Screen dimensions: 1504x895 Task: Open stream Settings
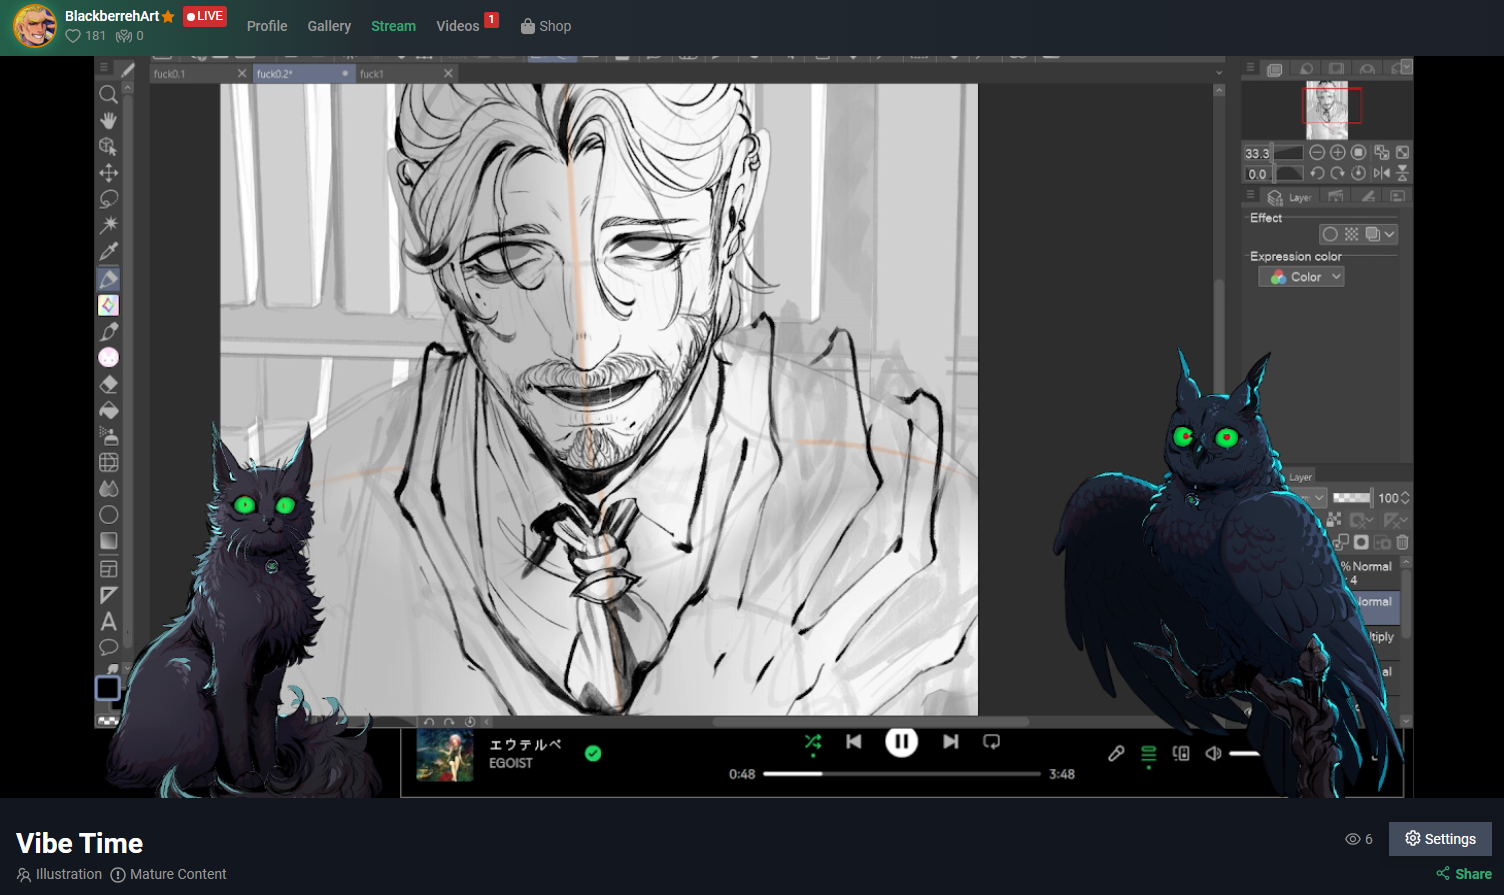[1440, 839]
